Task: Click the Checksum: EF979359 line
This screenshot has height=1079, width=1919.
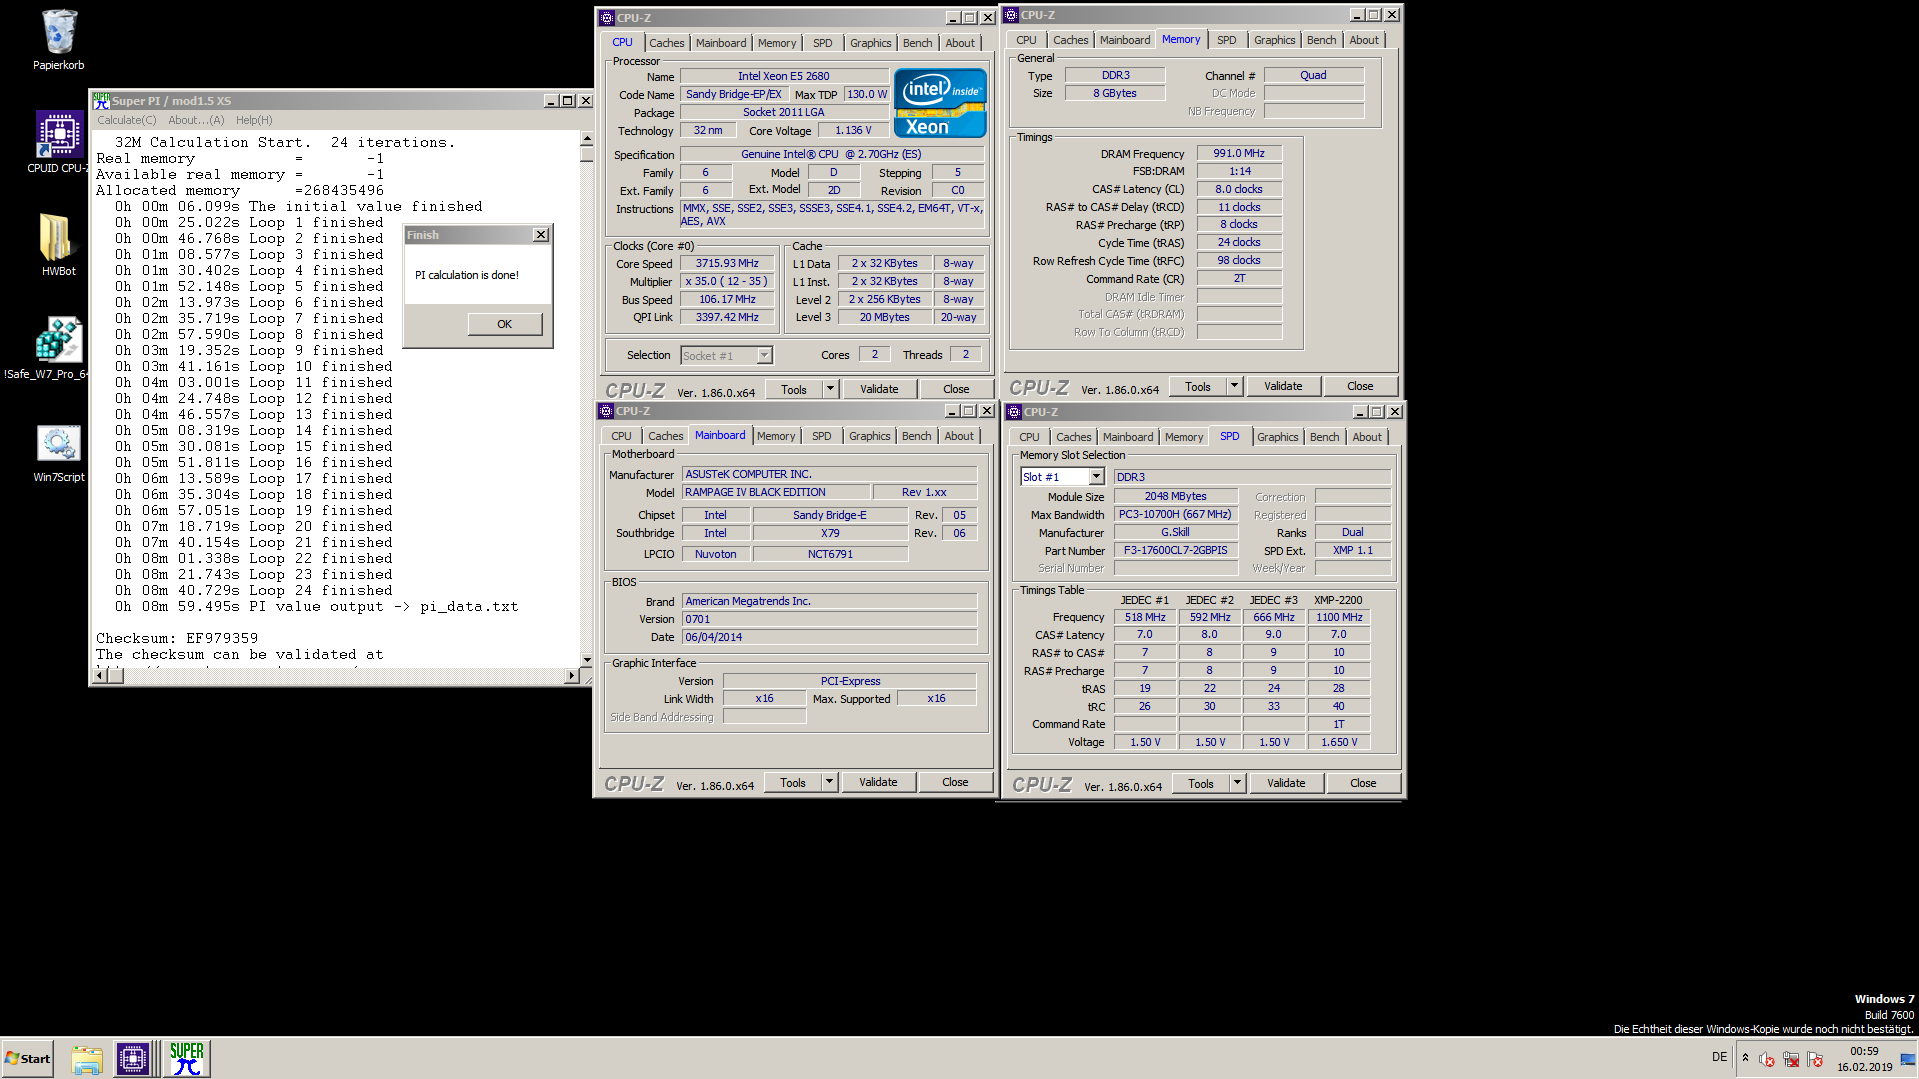Action: tap(177, 638)
